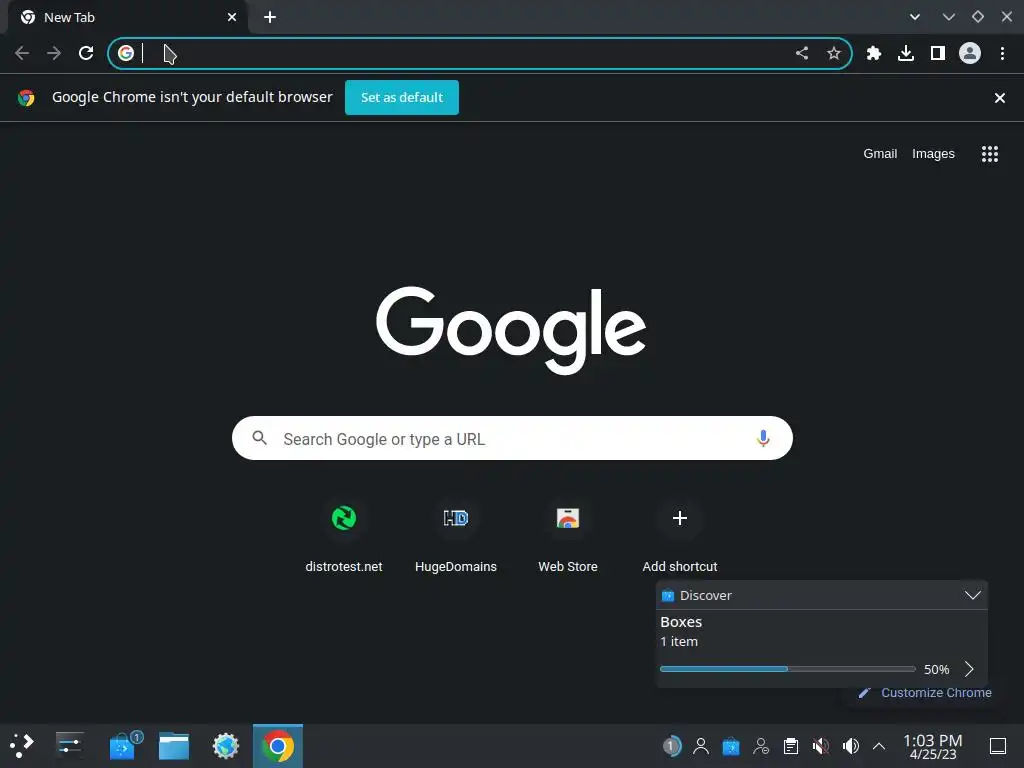Image resolution: width=1024 pixels, height=768 pixels.
Task: Launch the globe gear taskbar app
Action: coord(226,746)
